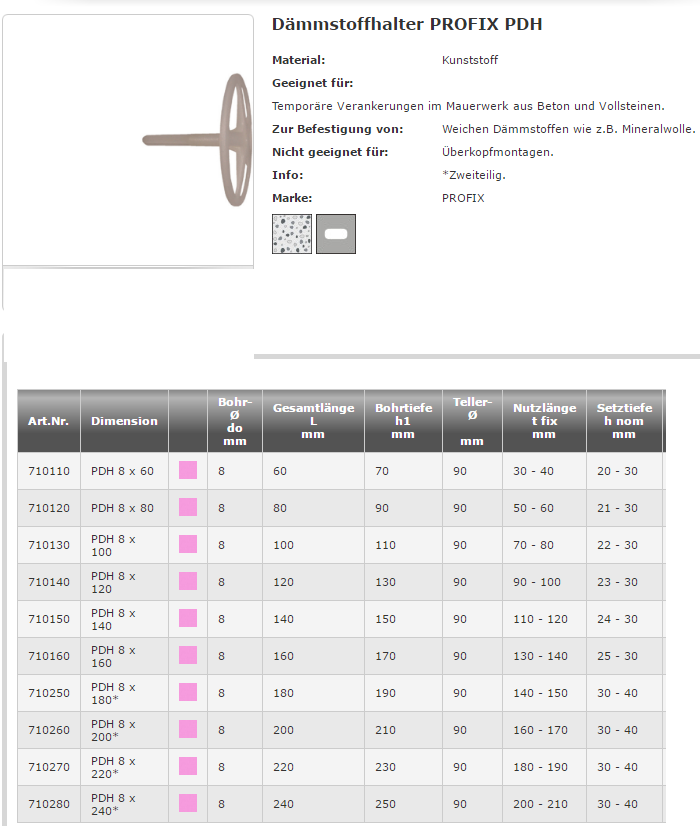
Task: Click the Teller-Ø column header
Action: point(472,421)
